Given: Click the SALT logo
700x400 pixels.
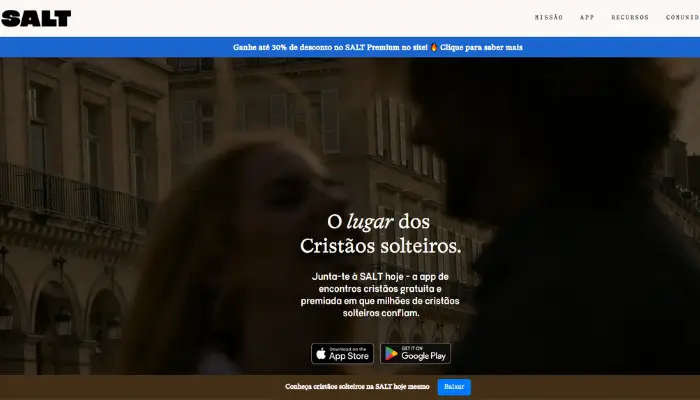Looking at the screenshot, I should (36, 18).
